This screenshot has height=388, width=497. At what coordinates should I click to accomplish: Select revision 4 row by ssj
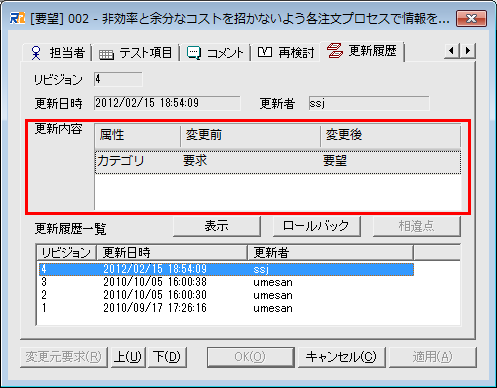click(226, 269)
